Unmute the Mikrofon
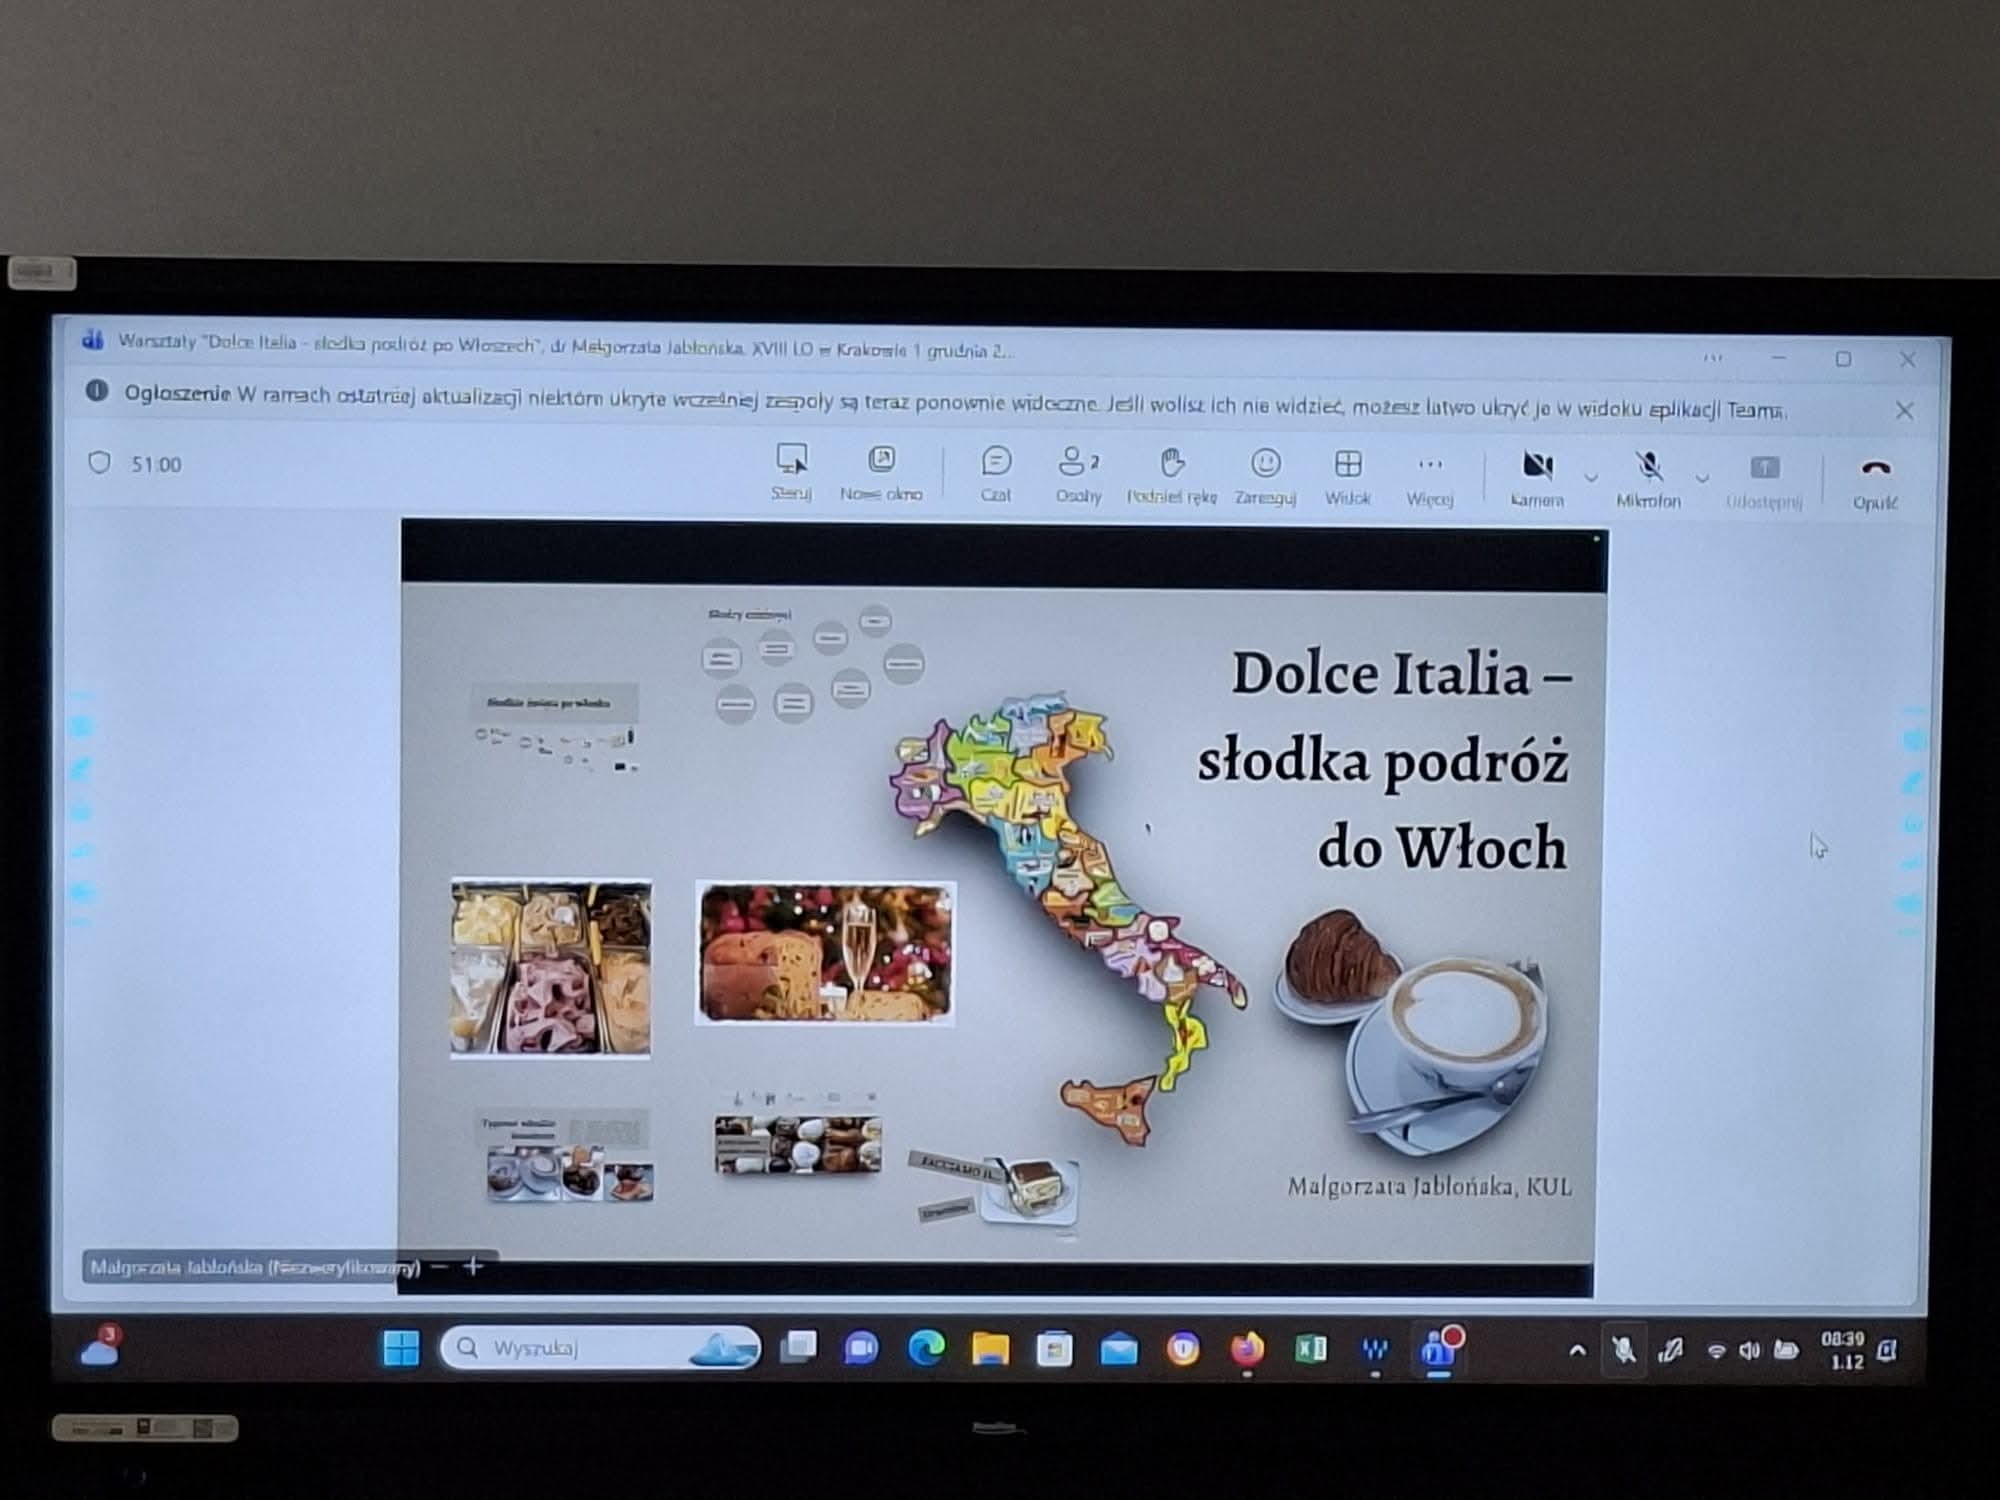 click(1648, 480)
